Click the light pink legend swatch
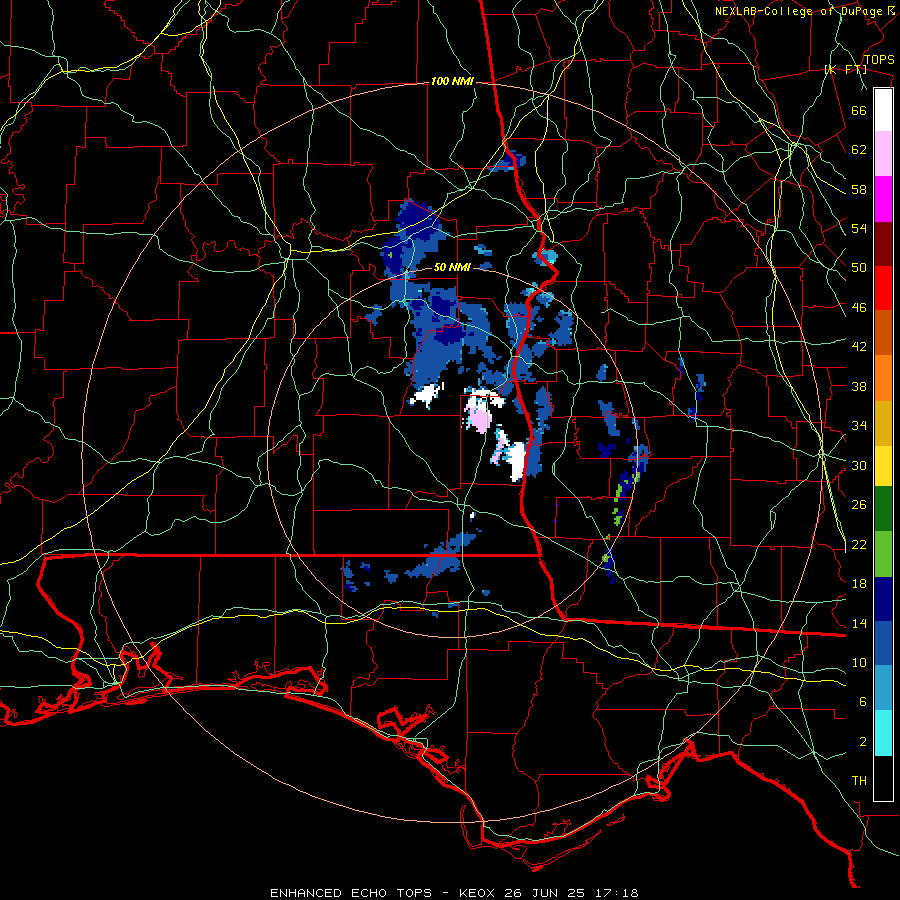The image size is (900, 900). coord(883,153)
